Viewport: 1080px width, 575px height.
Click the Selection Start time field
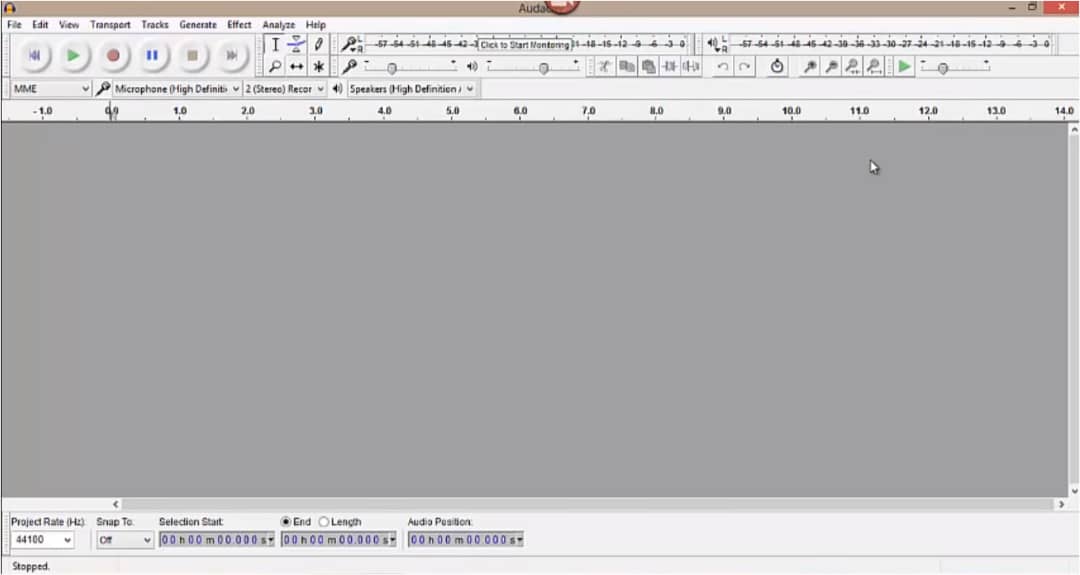216,540
